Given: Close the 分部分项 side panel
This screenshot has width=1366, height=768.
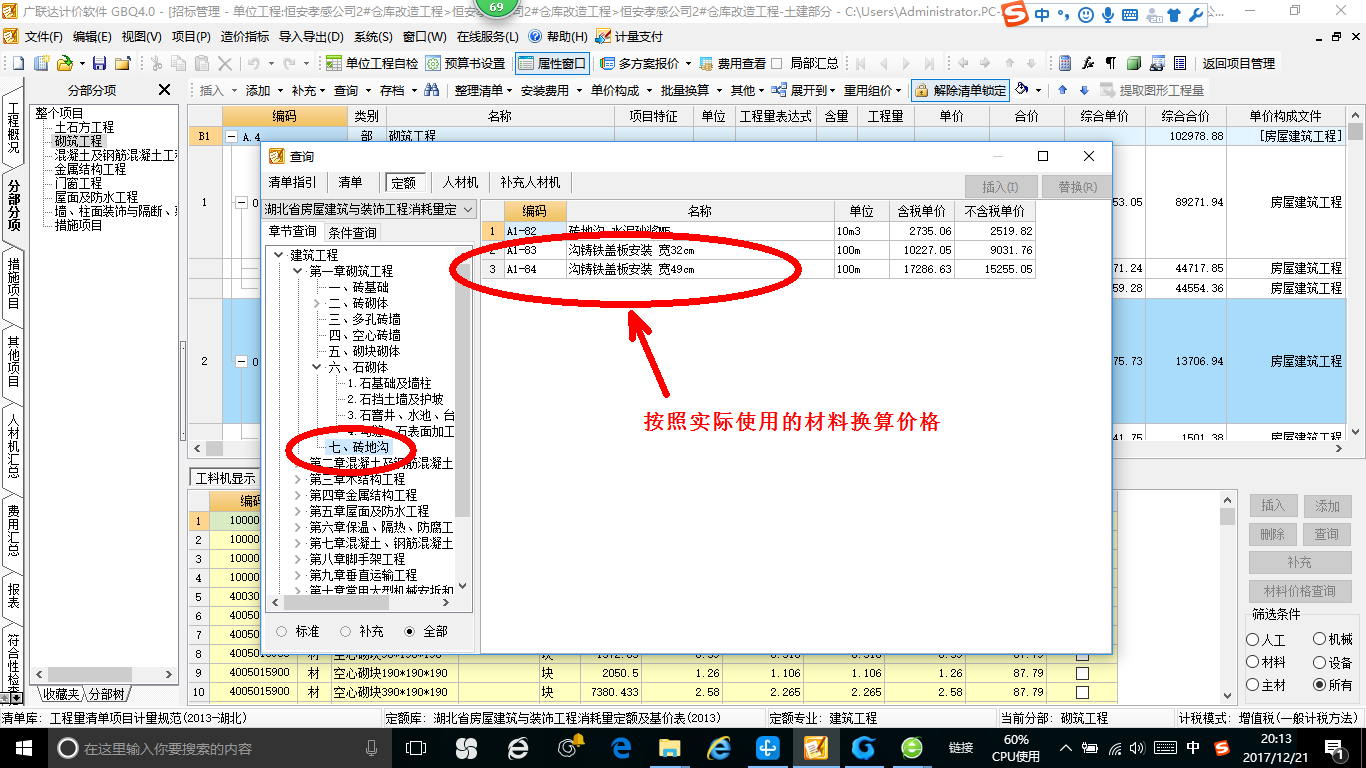Looking at the screenshot, I should [x=165, y=90].
